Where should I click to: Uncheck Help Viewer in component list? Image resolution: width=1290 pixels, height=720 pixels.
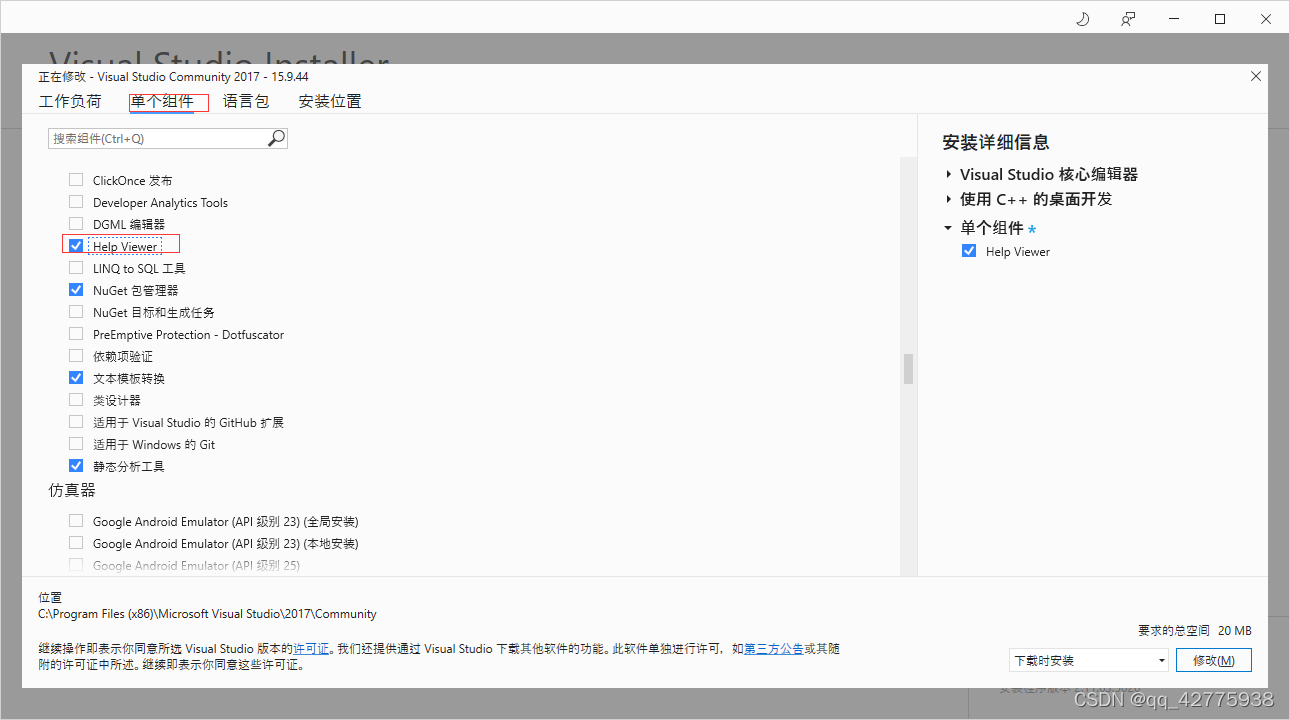(76, 246)
